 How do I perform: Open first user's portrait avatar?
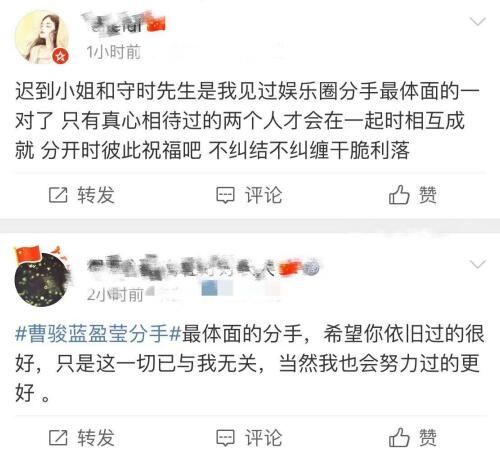point(42,37)
